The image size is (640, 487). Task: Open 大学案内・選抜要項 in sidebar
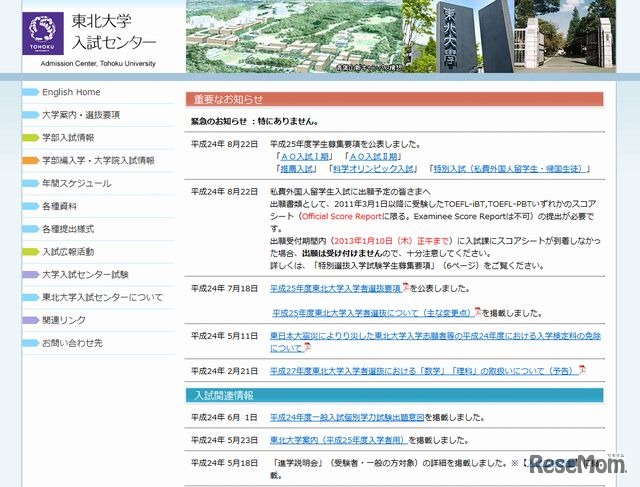pyautogui.click(x=81, y=115)
